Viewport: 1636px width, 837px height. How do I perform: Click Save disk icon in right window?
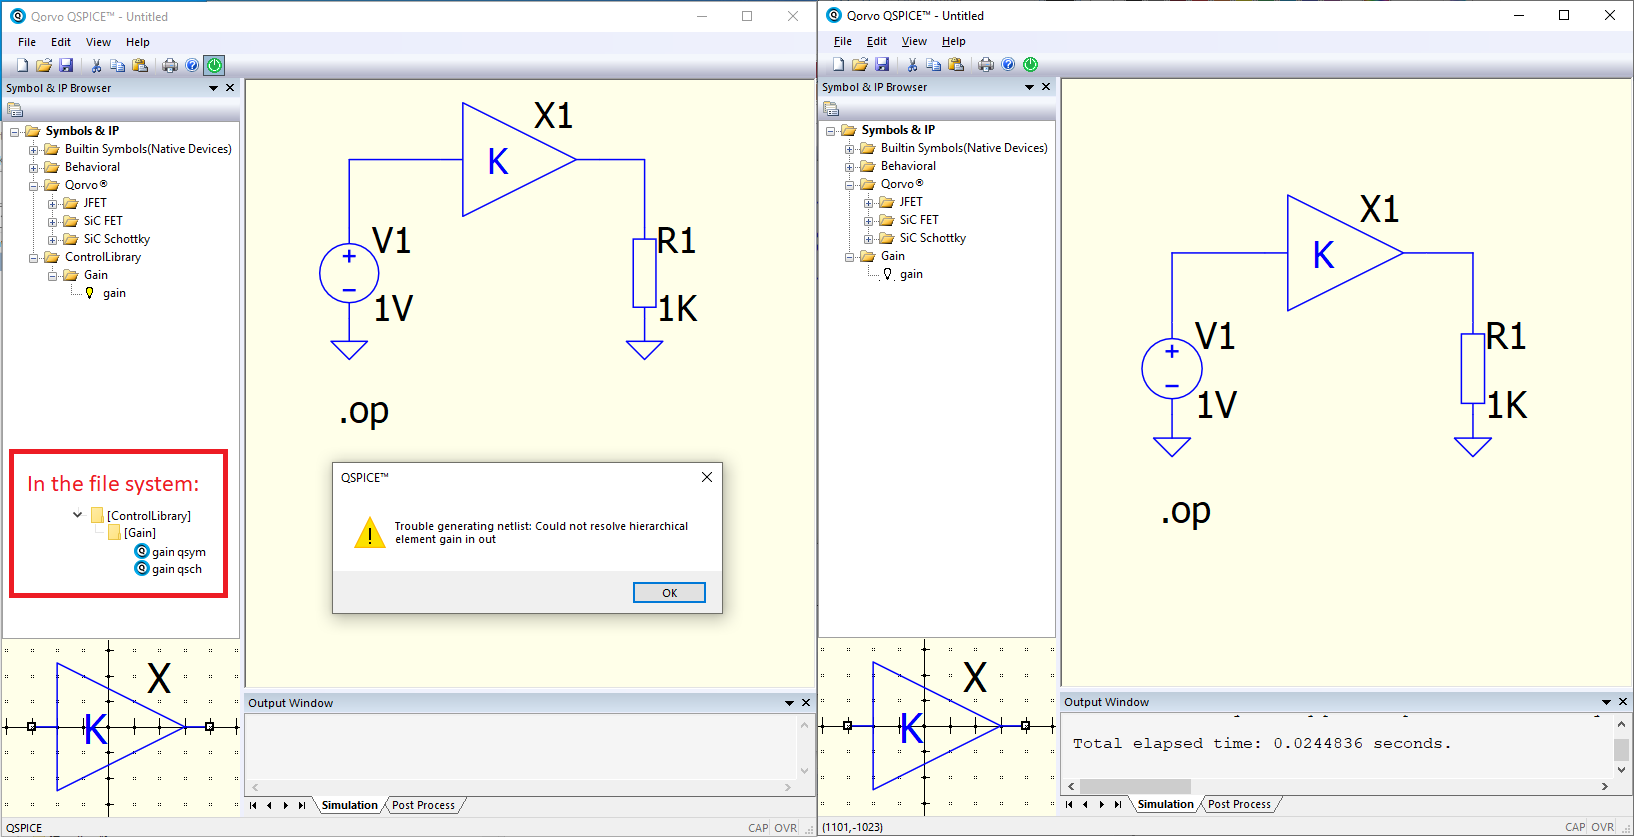click(882, 64)
